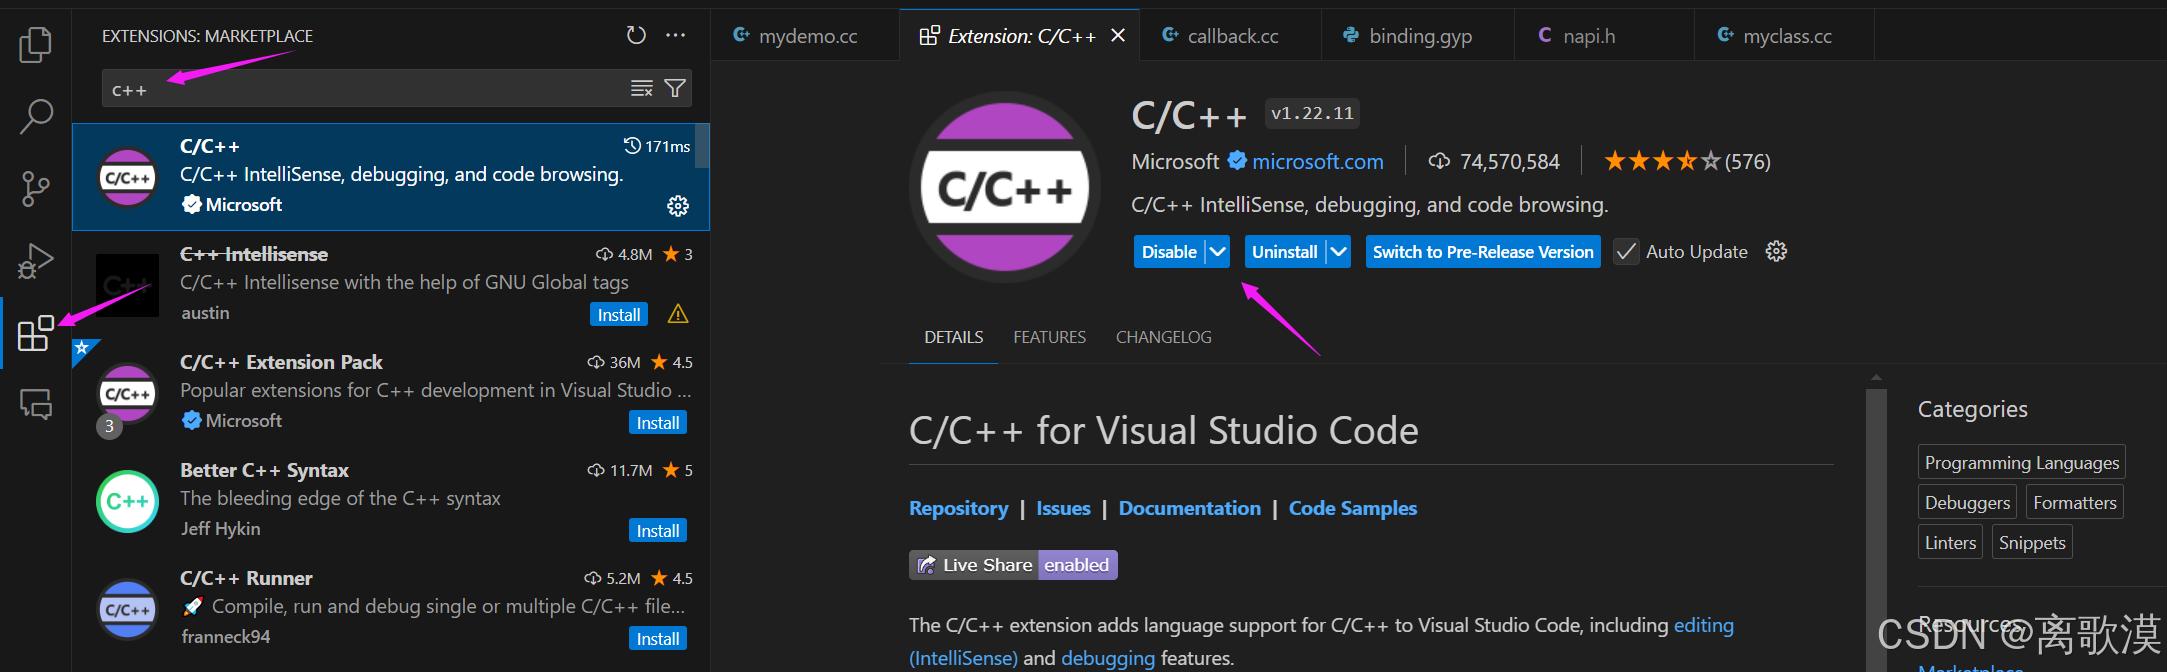Click the details page vertical scrollbar

[1876, 530]
